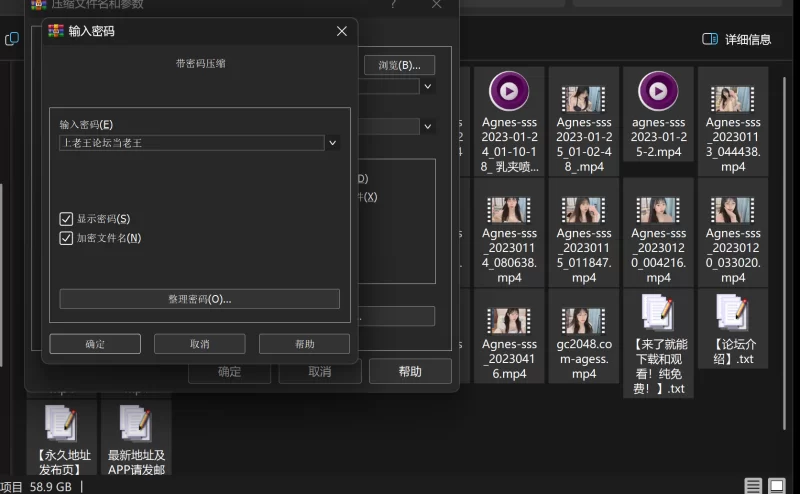This screenshot has height=494, width=800.
Task: Disable the 加密文件名(N) checkbox
Action: coord(67,238)
